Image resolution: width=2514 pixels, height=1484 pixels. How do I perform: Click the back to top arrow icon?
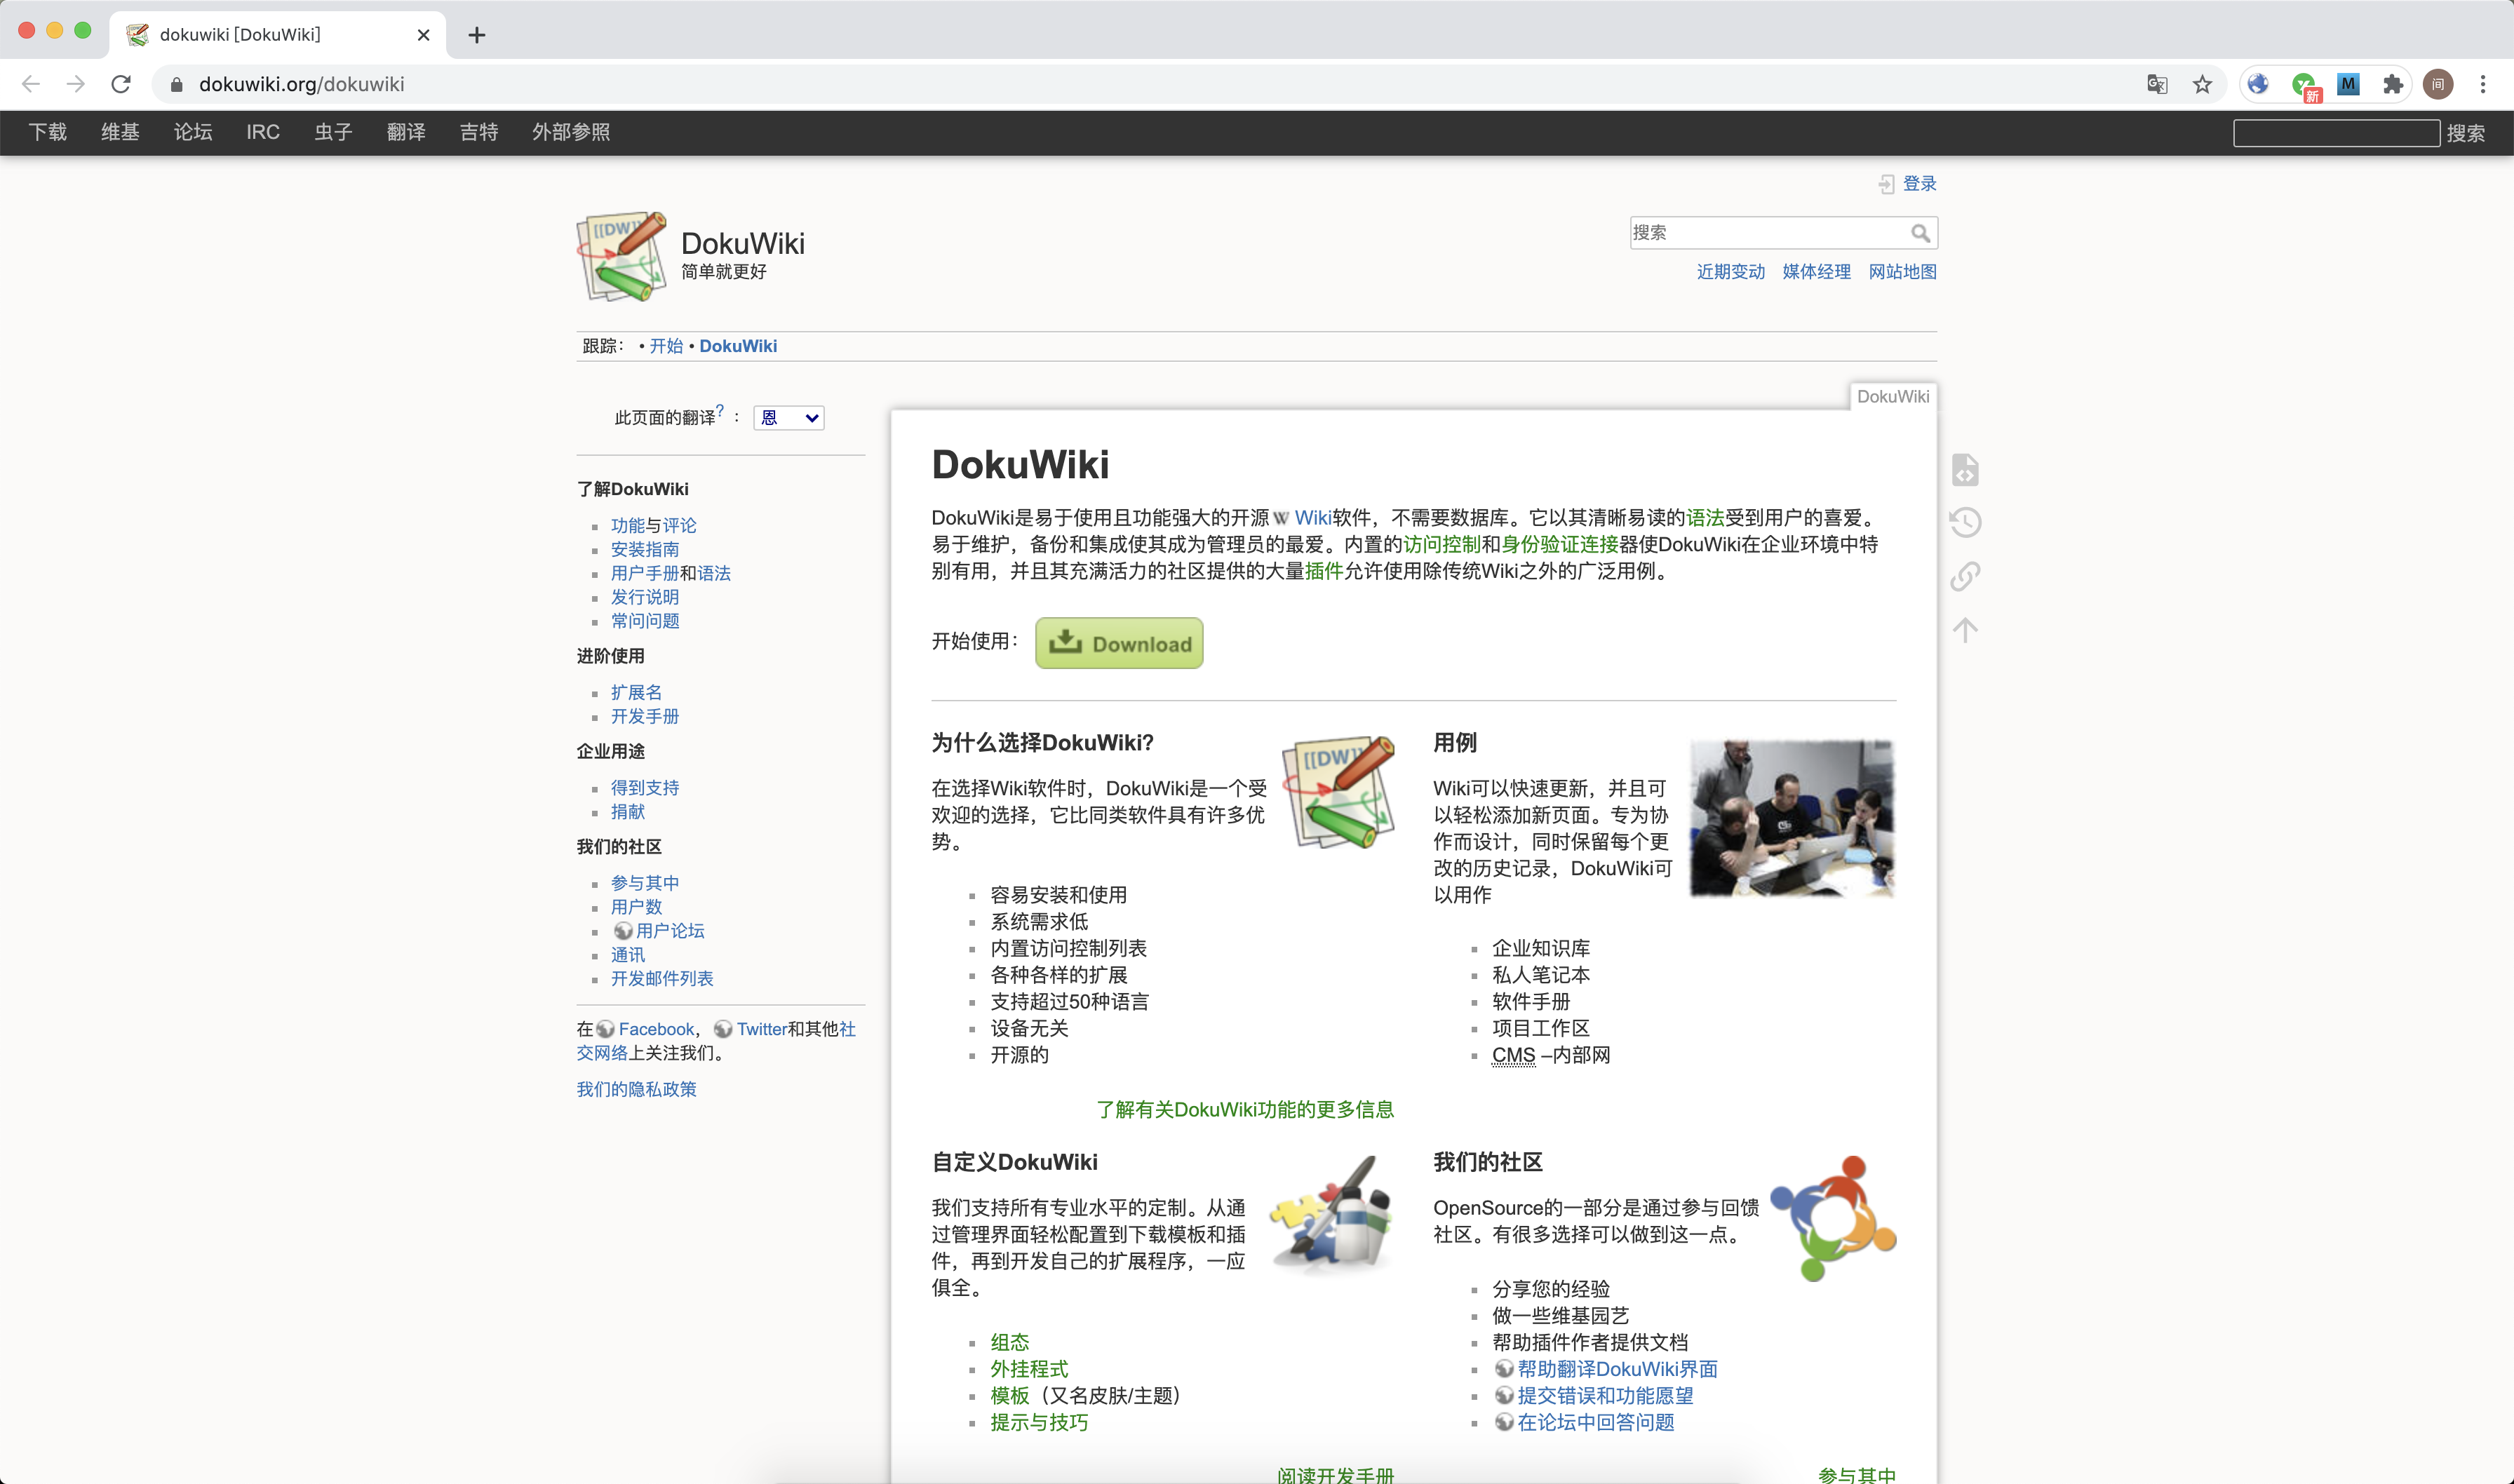click(1965, 630)
